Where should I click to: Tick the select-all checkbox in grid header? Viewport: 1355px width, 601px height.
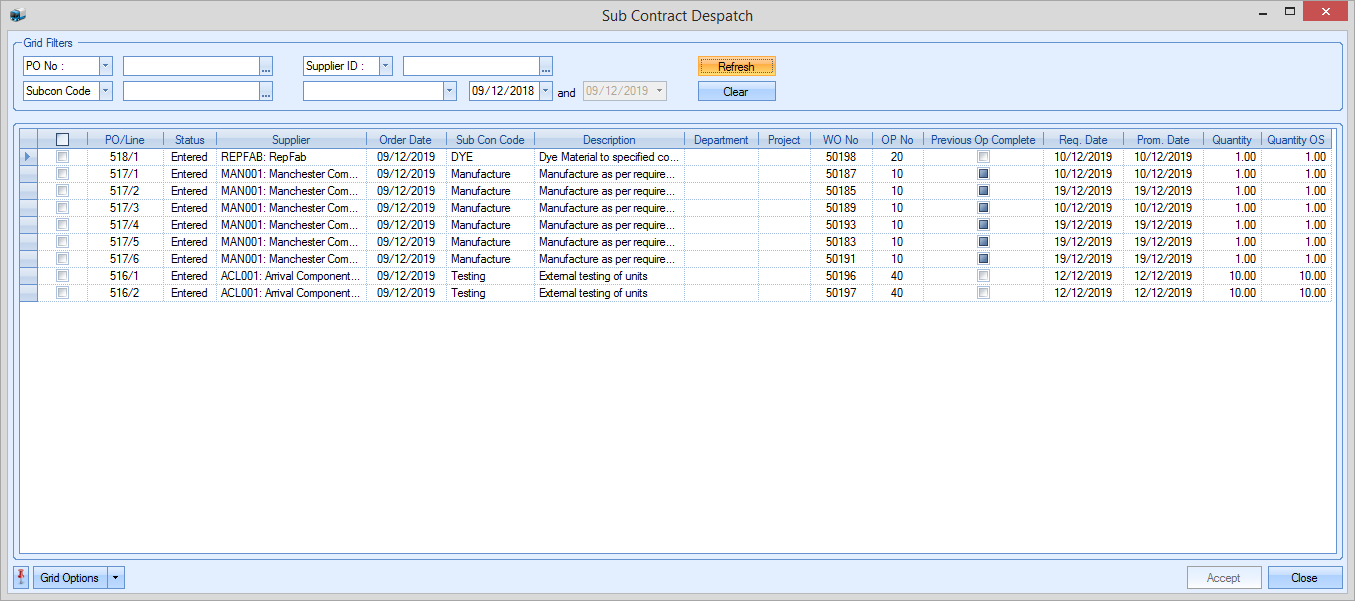pyautogui.click(x=63, y=140)
